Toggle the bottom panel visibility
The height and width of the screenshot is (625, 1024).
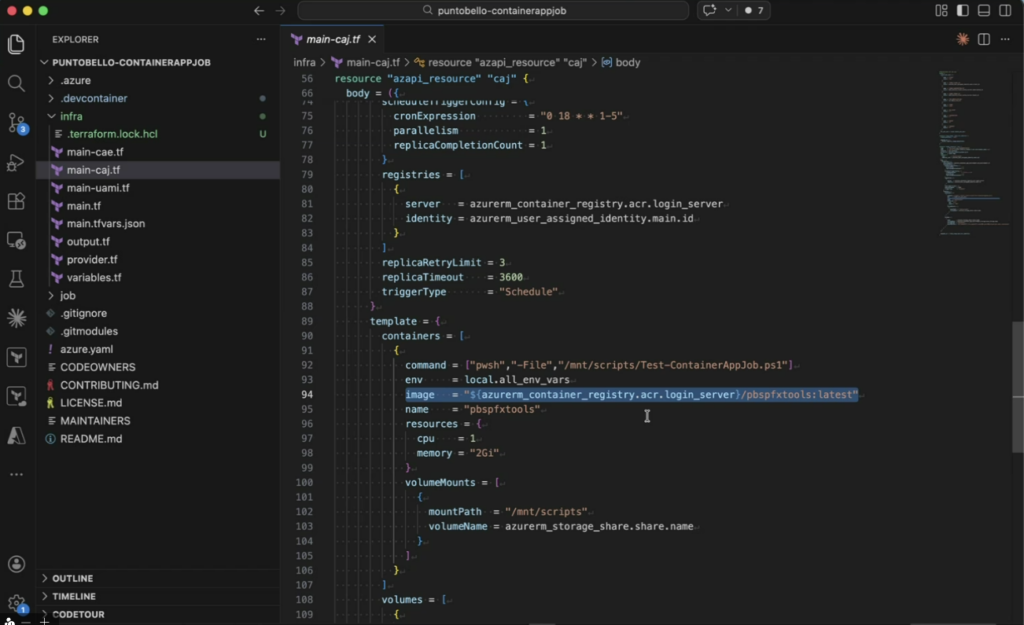point(984,10)
